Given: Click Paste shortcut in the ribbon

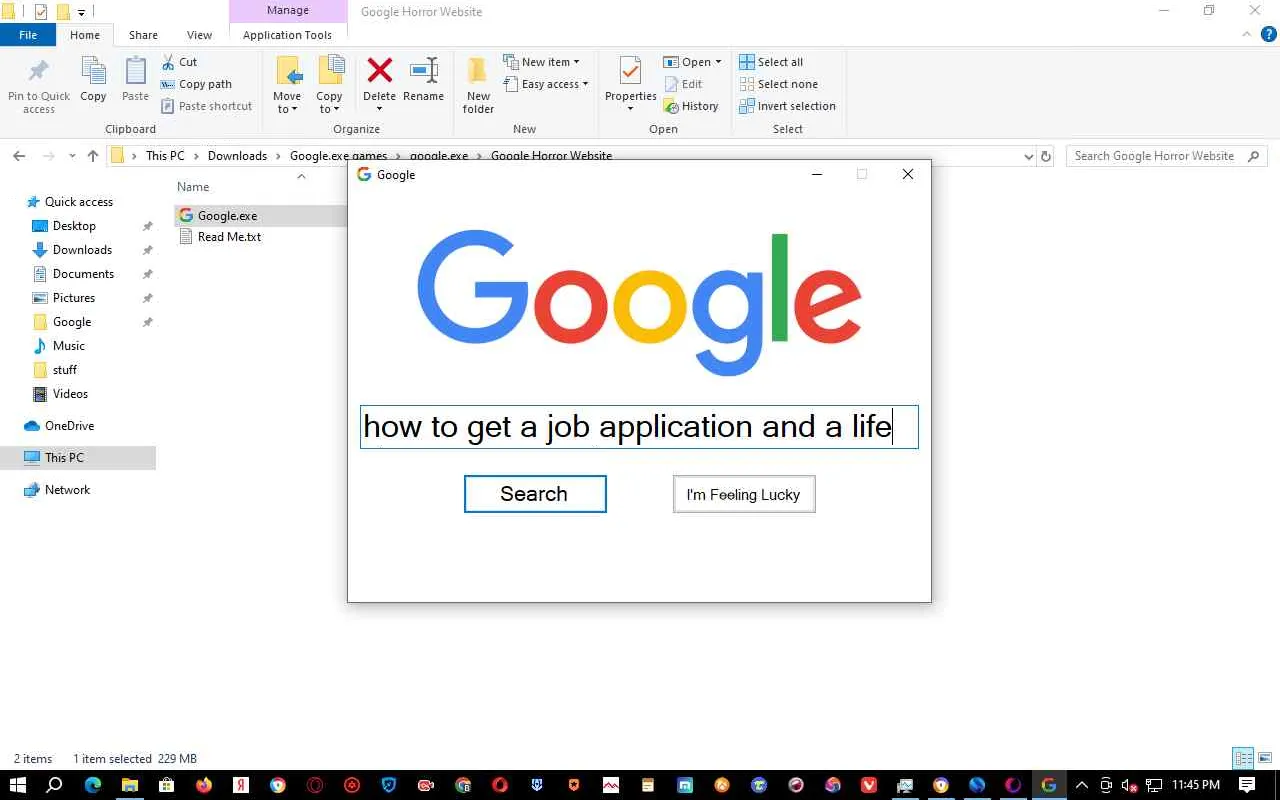Looking at the screenshot, I should coord(206,106).
